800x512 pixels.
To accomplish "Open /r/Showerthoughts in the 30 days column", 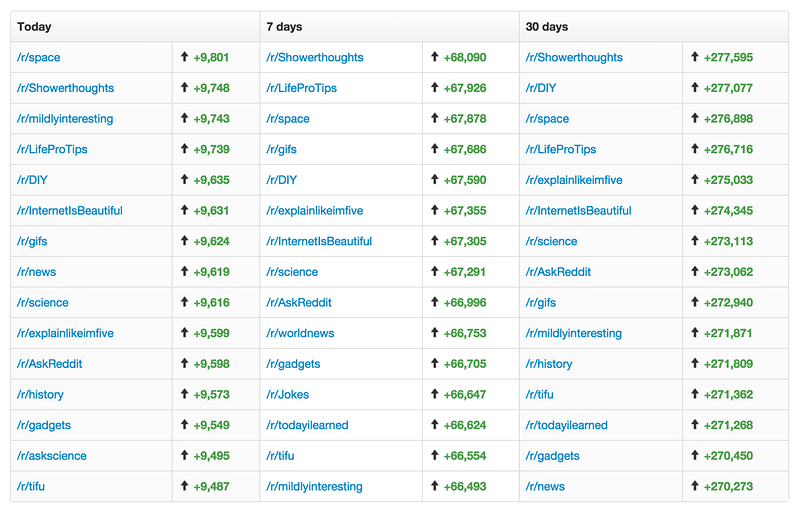I will (574, 57).
